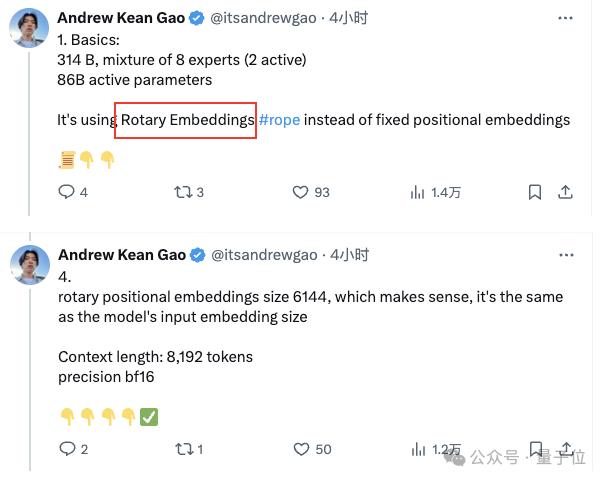
Task: Click the highlighted Rotary Embeddings text
Action: tap(187, 120)
